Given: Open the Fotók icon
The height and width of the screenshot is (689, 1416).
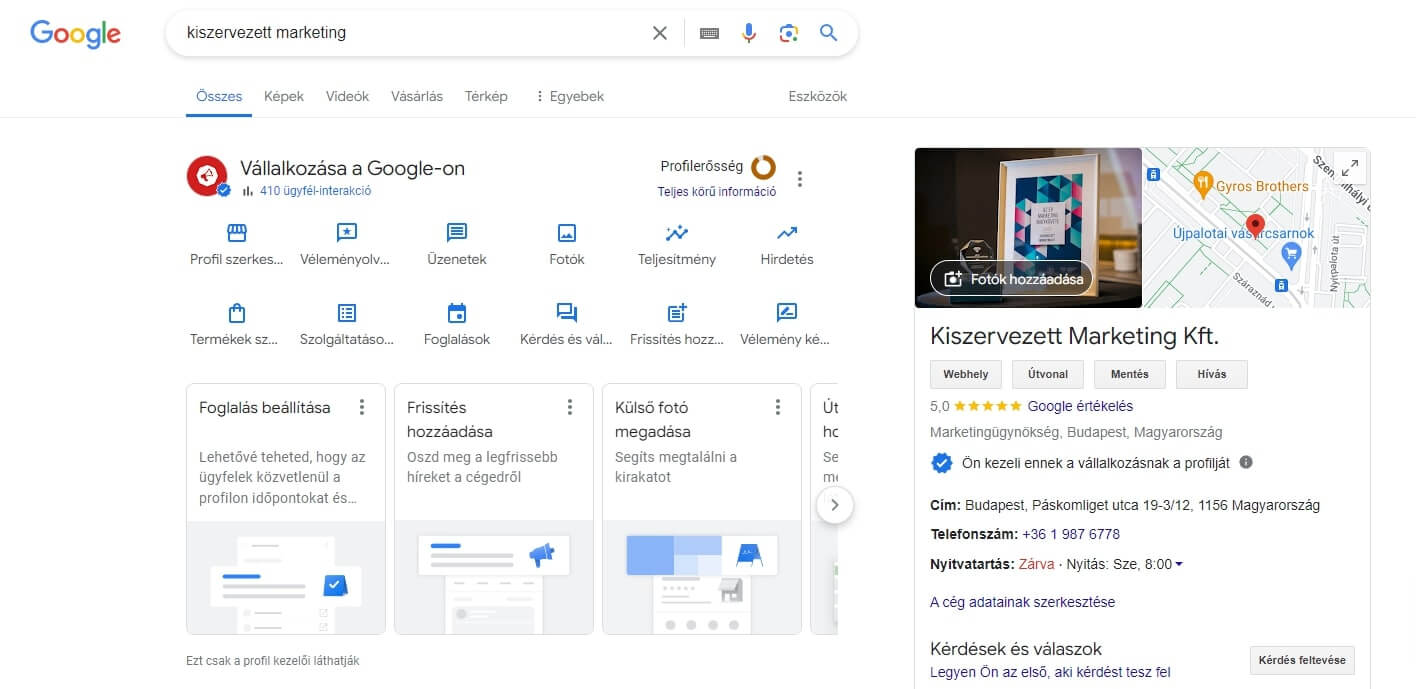Looking at the screenshot, I should click(x=567, y=233).
